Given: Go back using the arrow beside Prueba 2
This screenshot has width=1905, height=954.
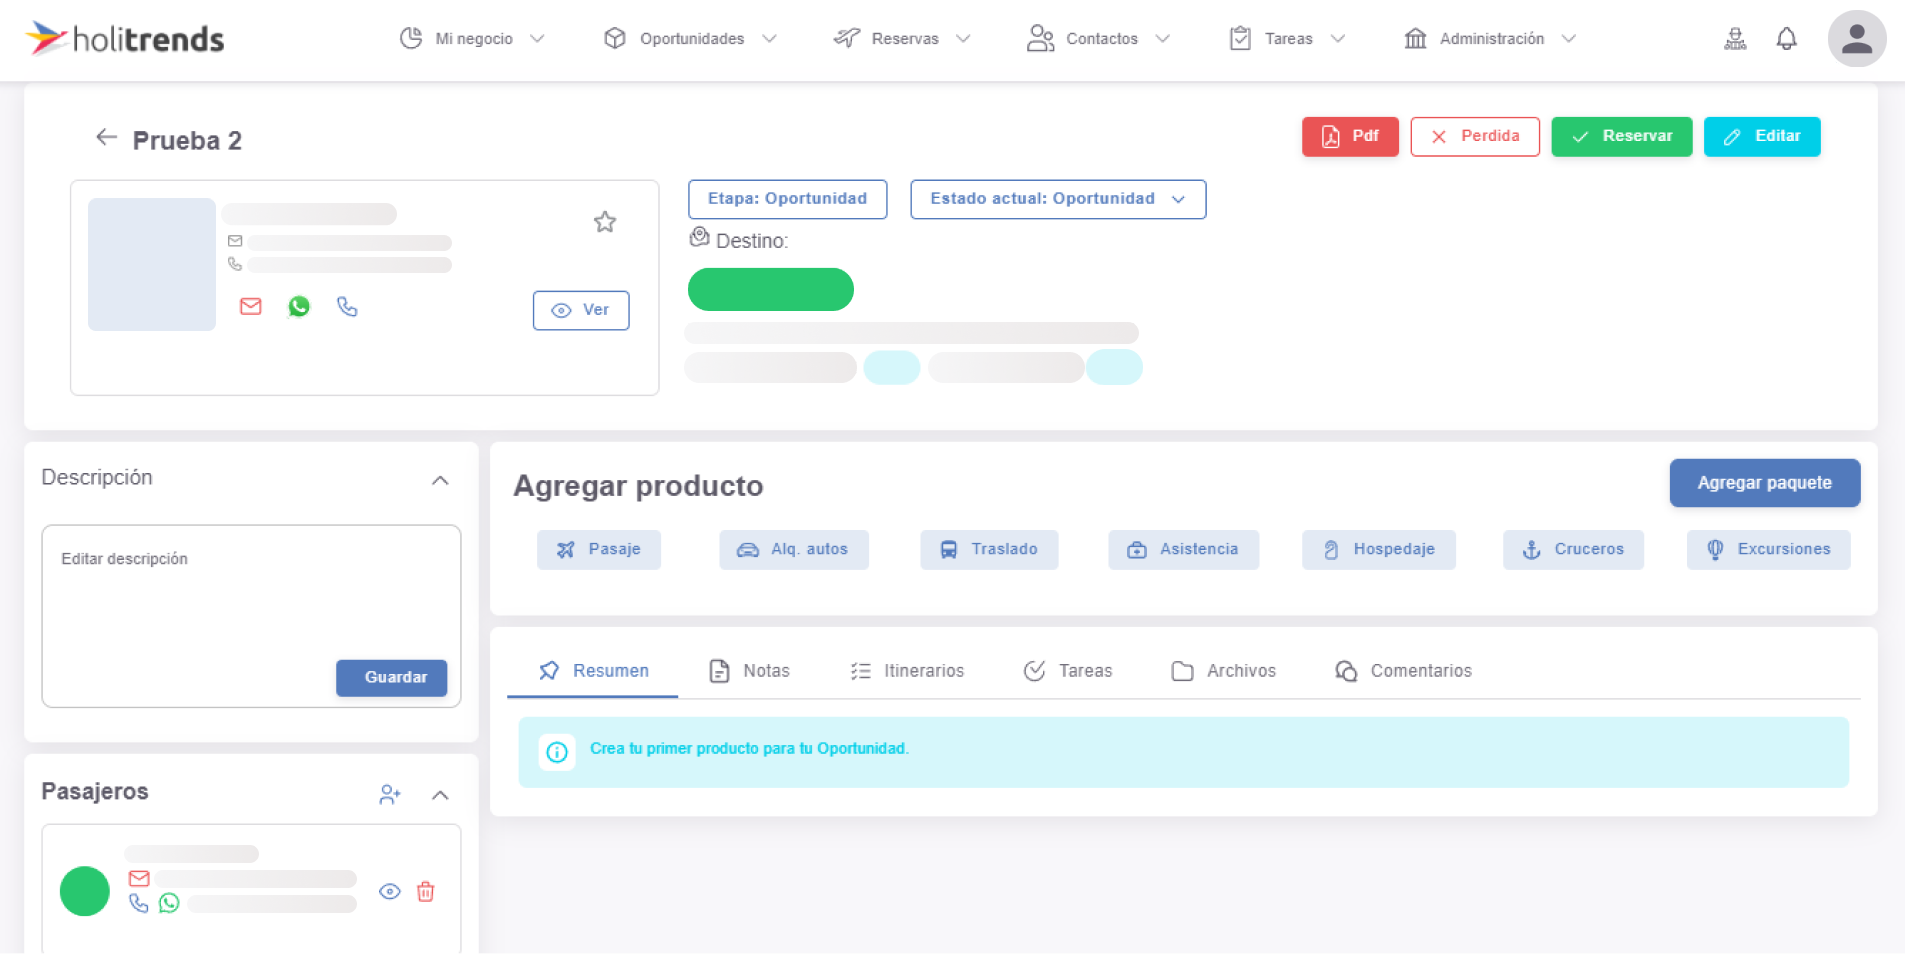Looking at the screenshot, I should coord(106,138).
